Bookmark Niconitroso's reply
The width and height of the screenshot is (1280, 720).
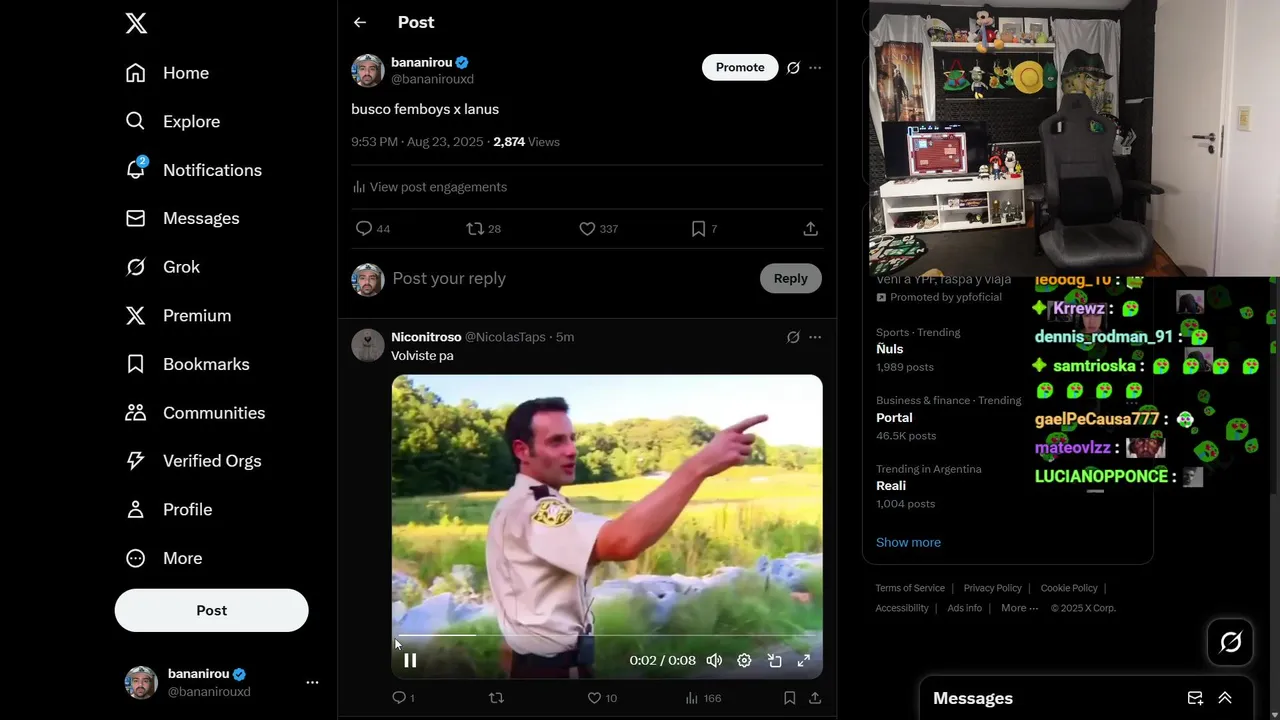[x=789, y=698]
